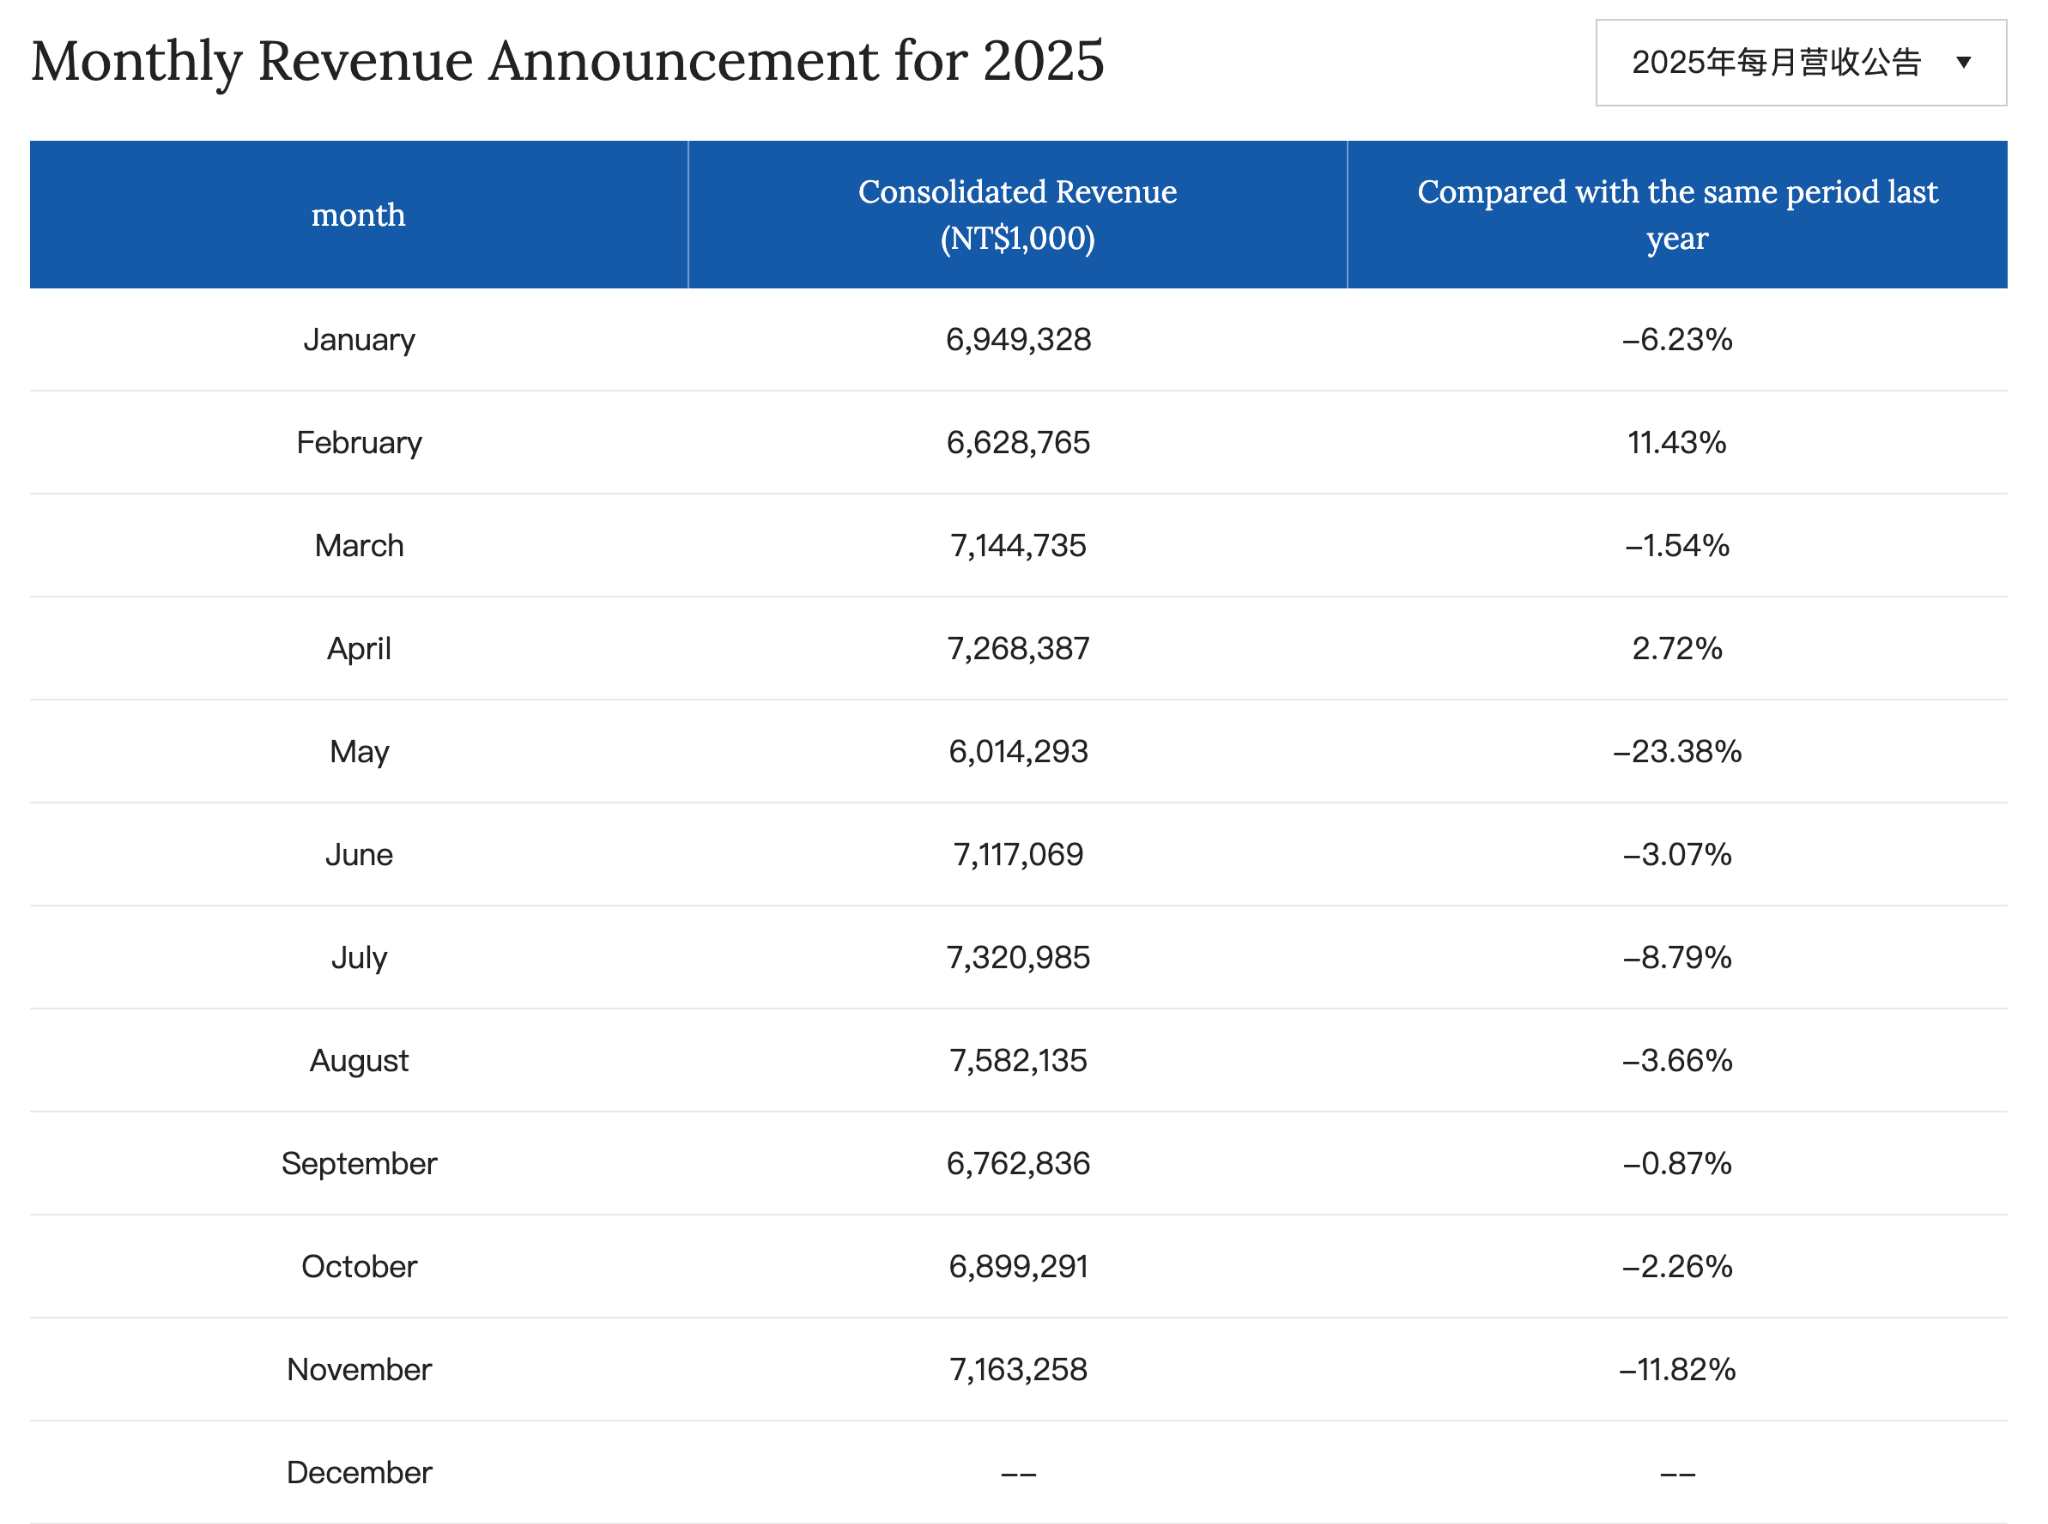This screenshot has height=1524, width=2048.
Task: Click the month column header
Action: tap(358, 215)
